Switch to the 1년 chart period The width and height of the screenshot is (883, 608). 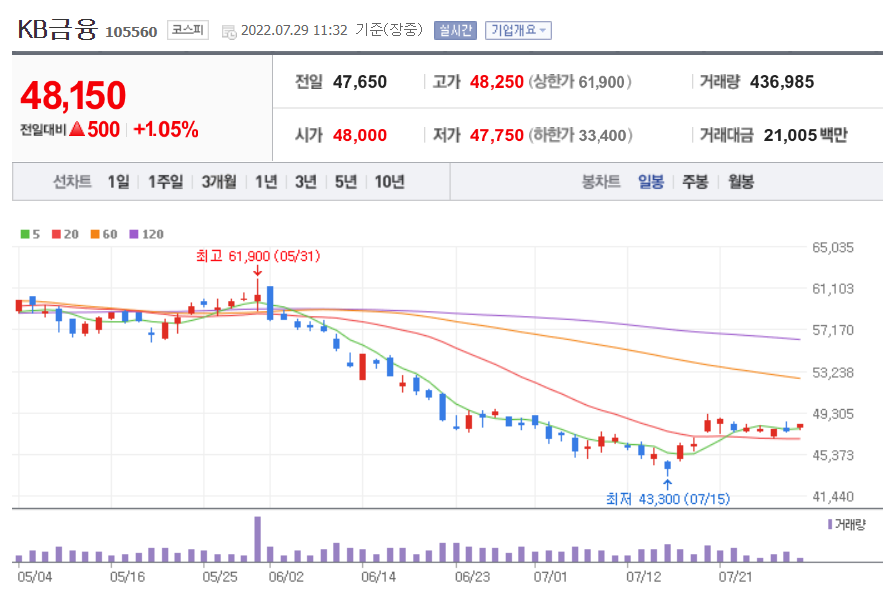266,182
